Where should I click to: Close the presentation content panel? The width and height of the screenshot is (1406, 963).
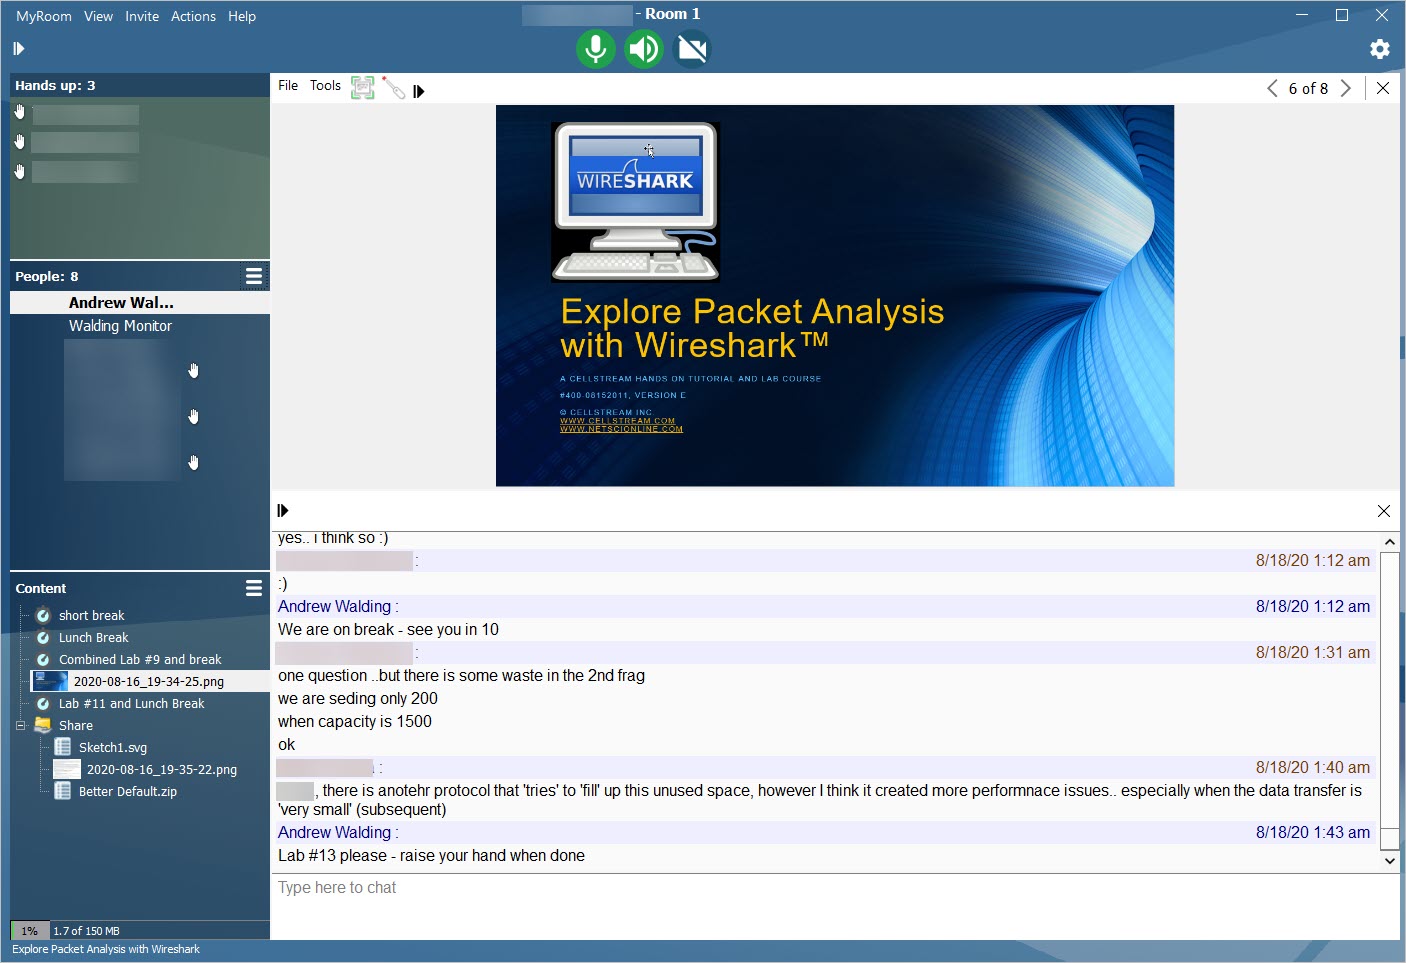1383,88
